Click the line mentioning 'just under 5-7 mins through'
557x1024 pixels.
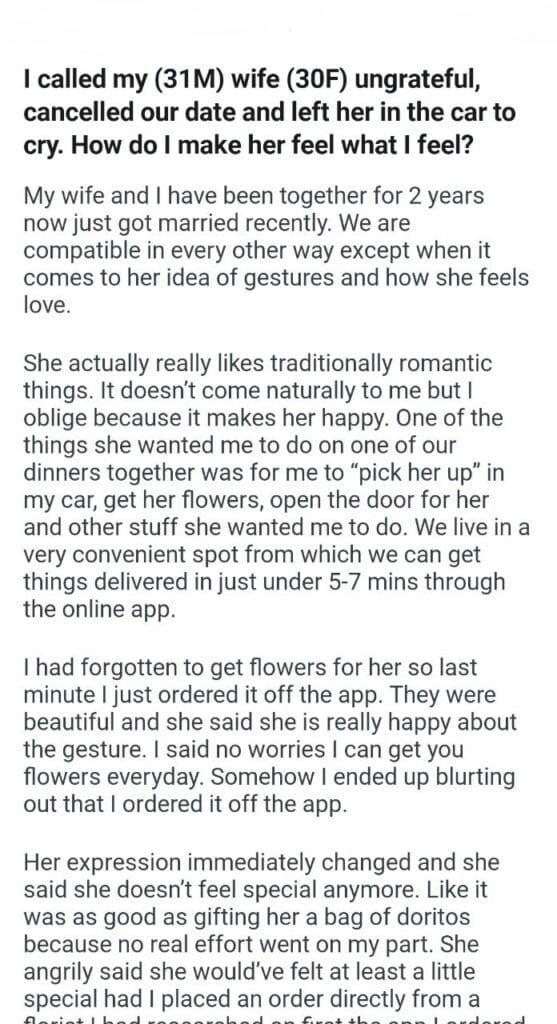264,582
